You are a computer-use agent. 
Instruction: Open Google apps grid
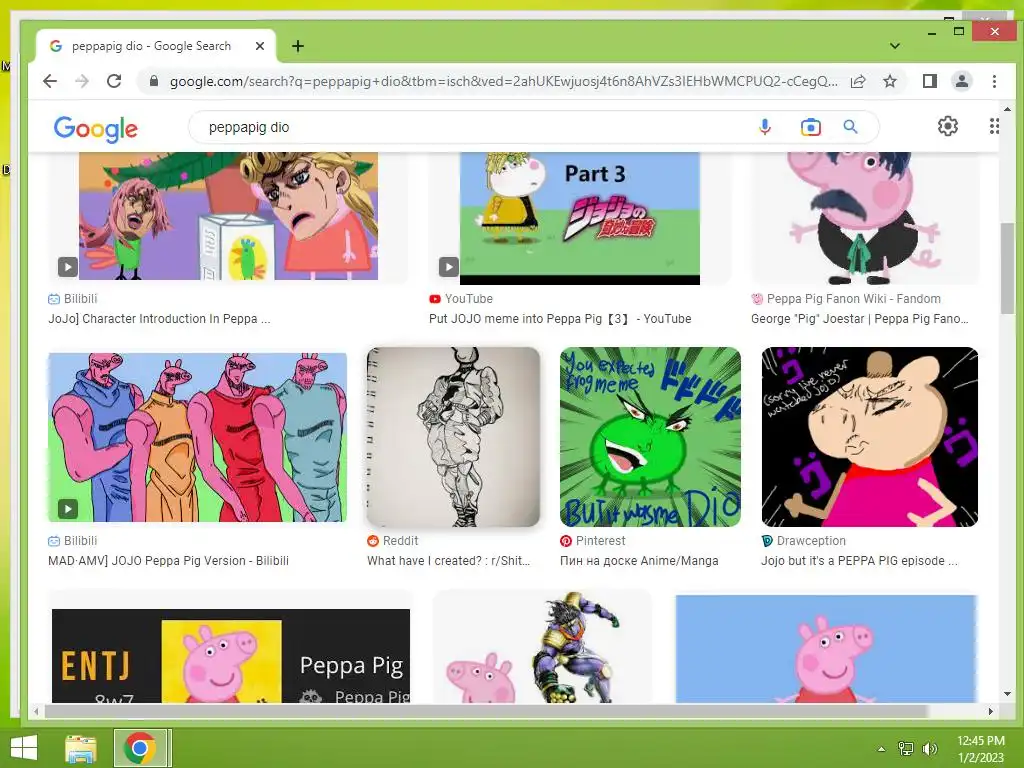(994, 126)
